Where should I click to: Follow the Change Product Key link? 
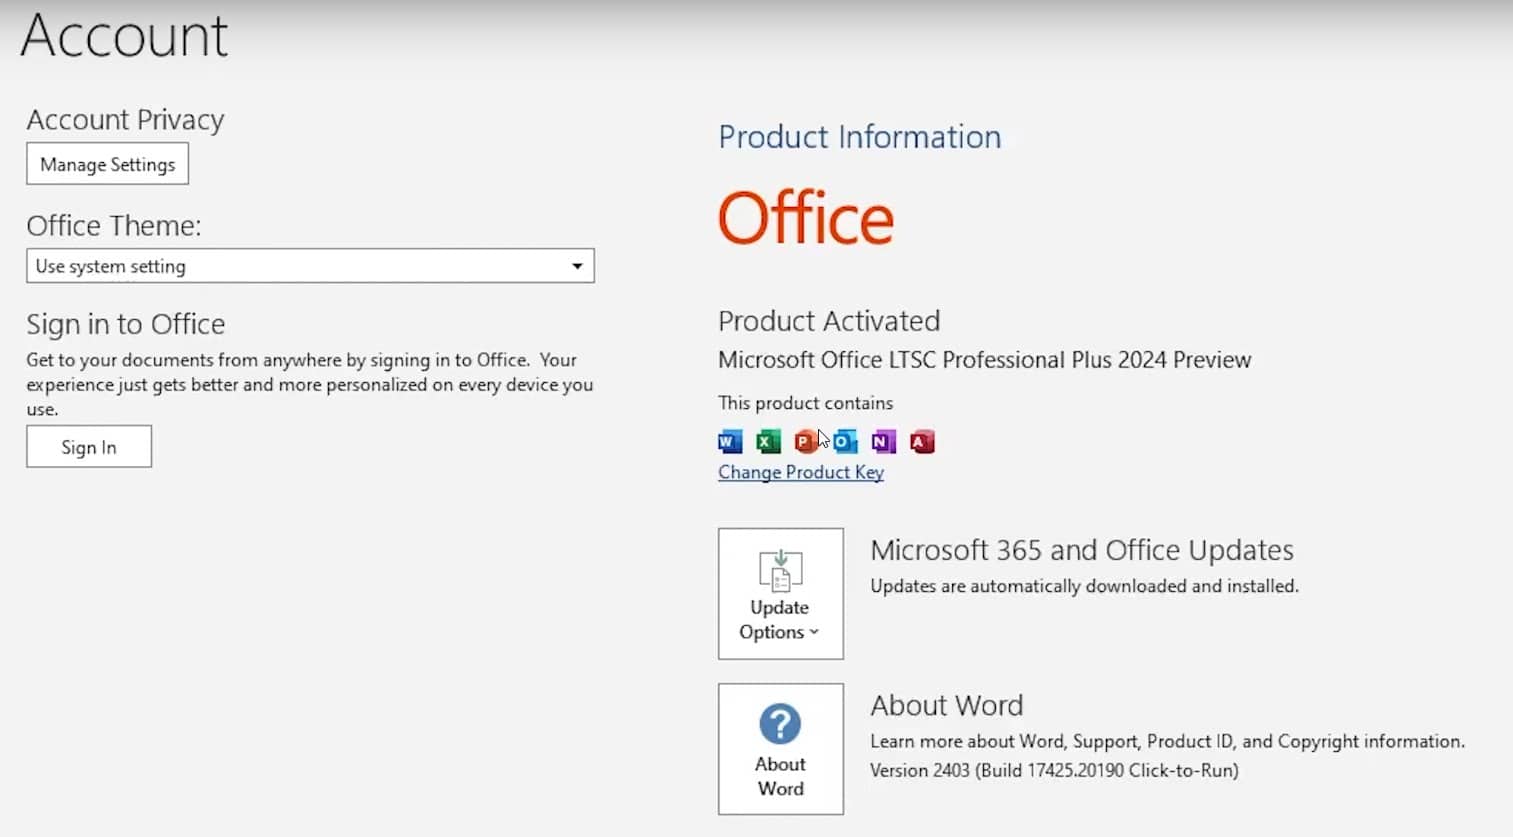(801, 472)
